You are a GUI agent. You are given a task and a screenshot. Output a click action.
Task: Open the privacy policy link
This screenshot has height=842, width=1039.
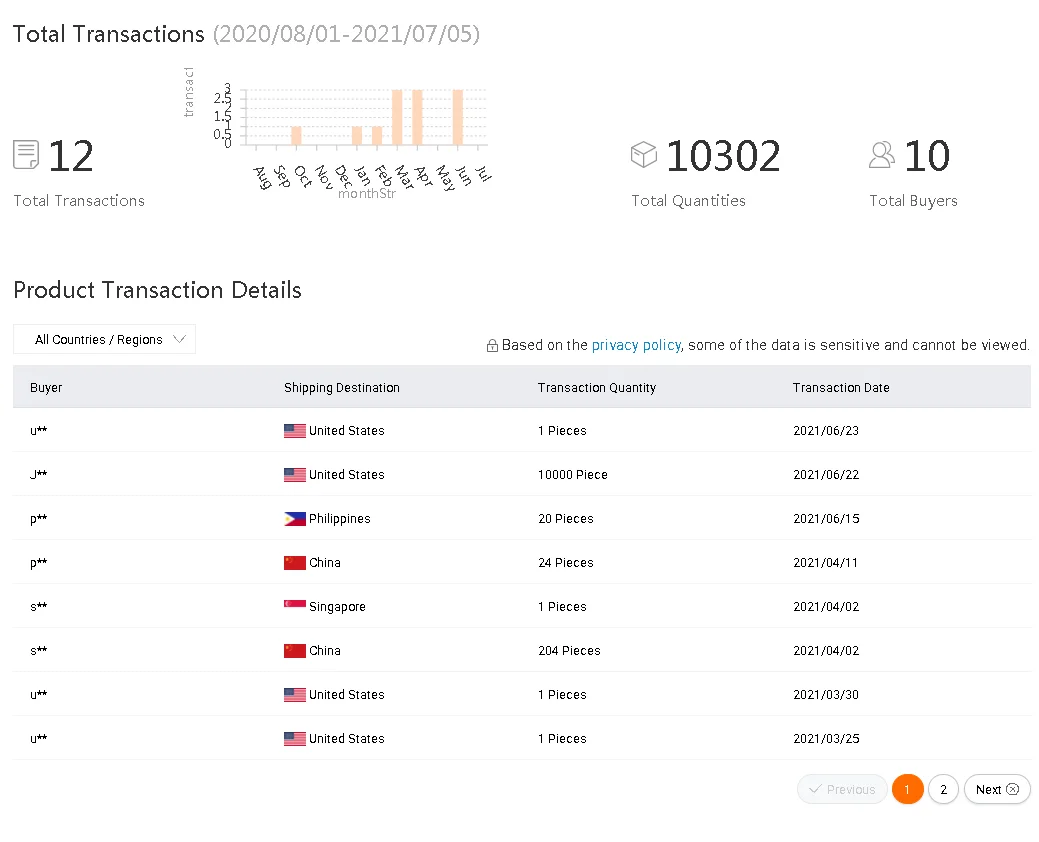coord(636,345)
